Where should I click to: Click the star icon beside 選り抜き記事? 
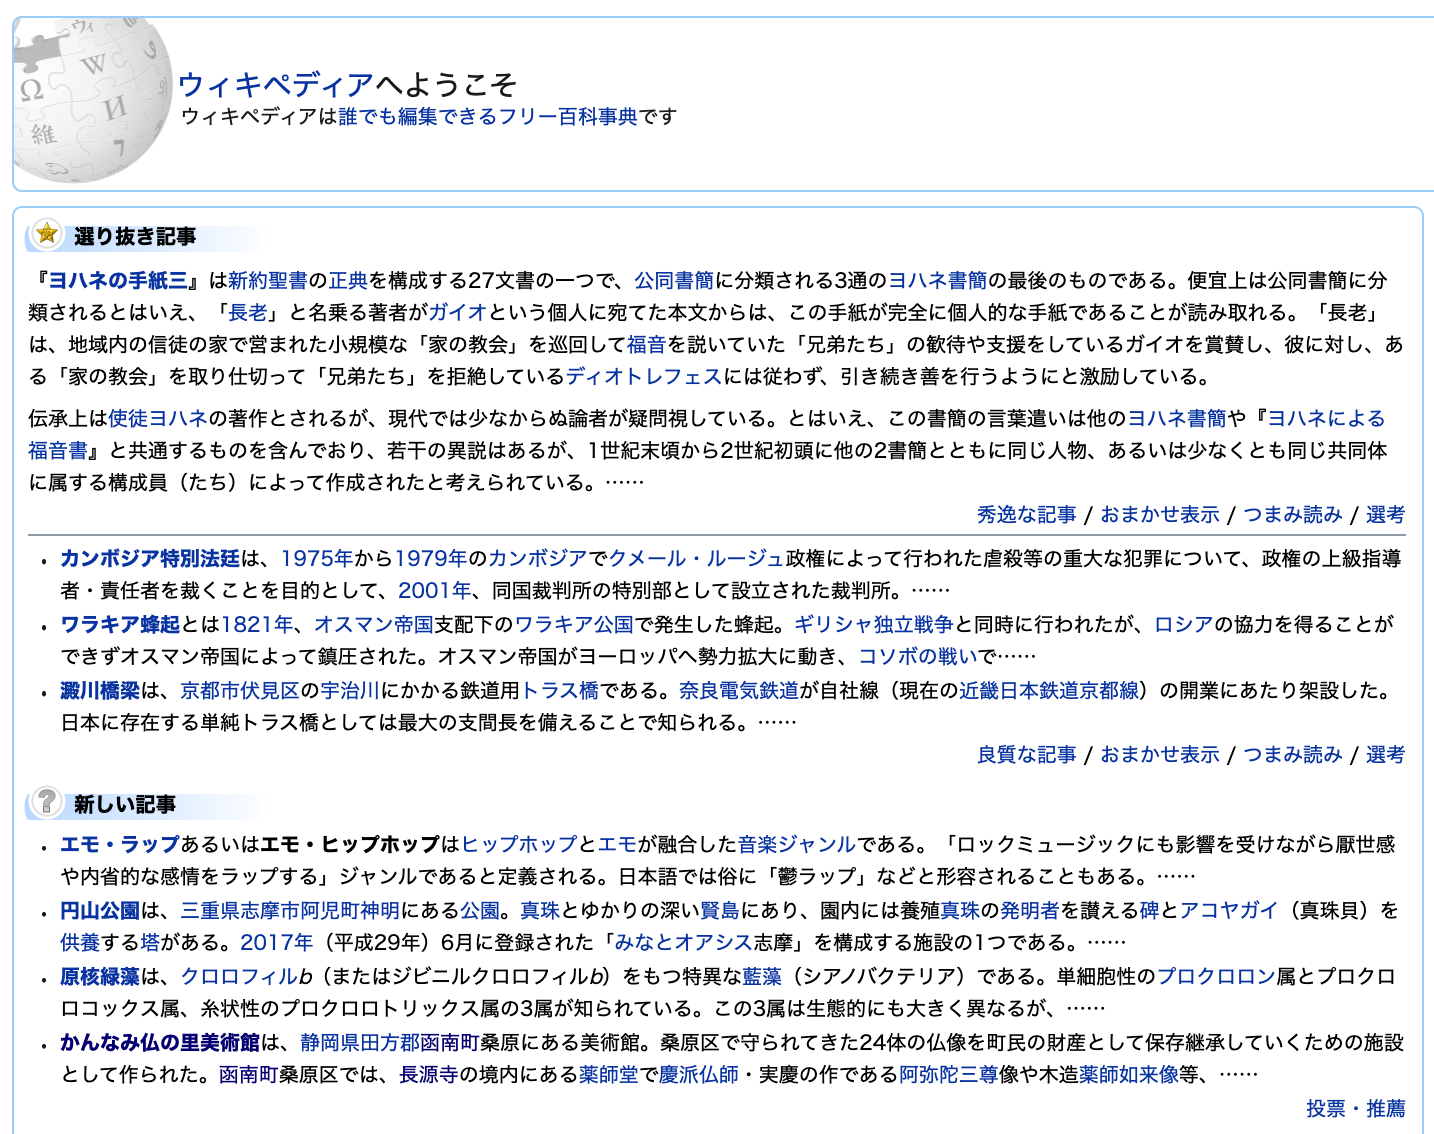point(46,235)
